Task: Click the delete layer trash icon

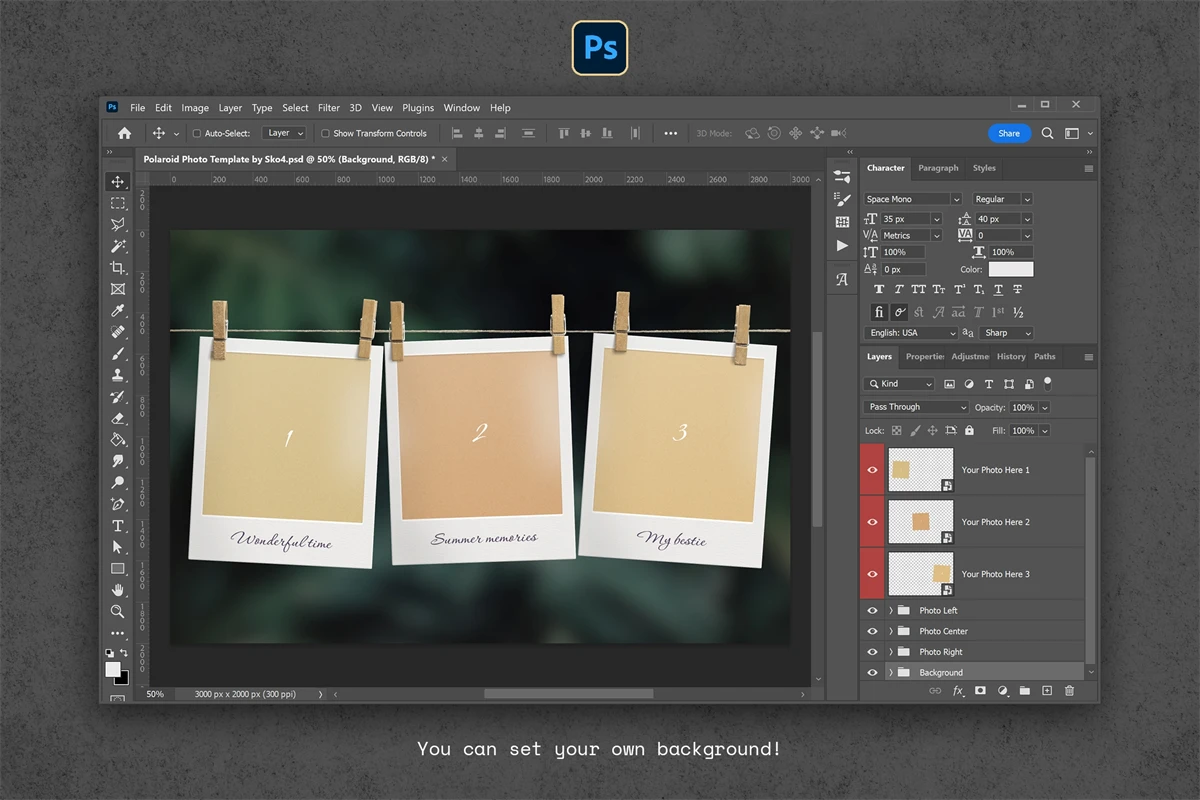Action: pos(1069,691)
